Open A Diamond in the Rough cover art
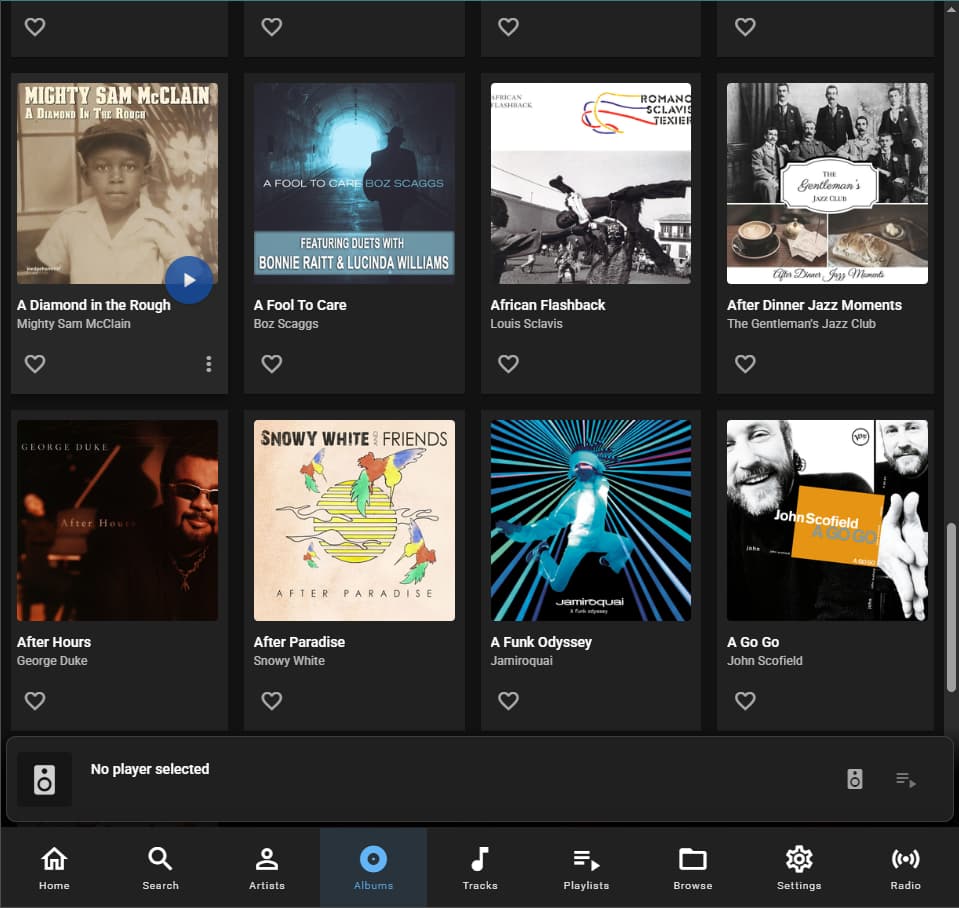This screenshot has height=908, width=959. [x=117, y=183]
